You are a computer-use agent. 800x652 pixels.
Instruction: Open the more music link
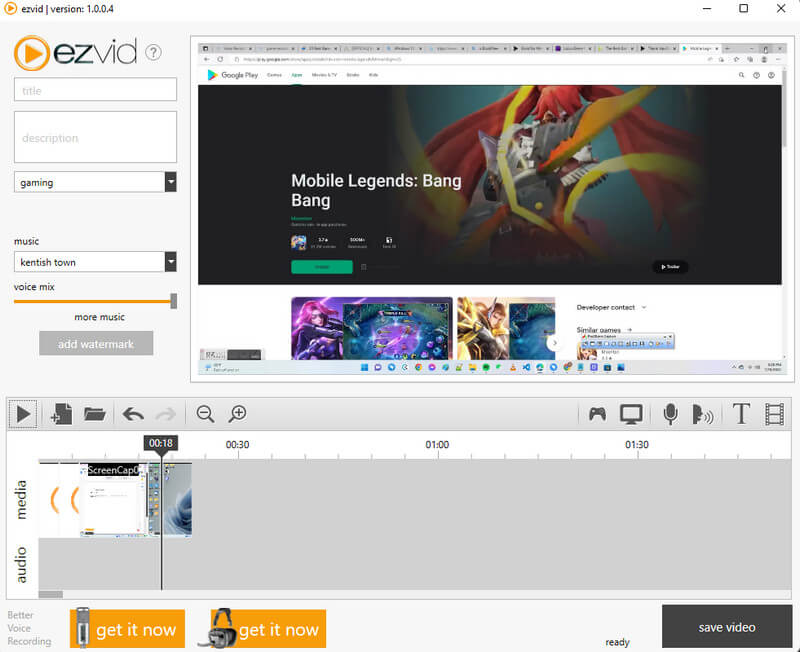click(99, 317)
